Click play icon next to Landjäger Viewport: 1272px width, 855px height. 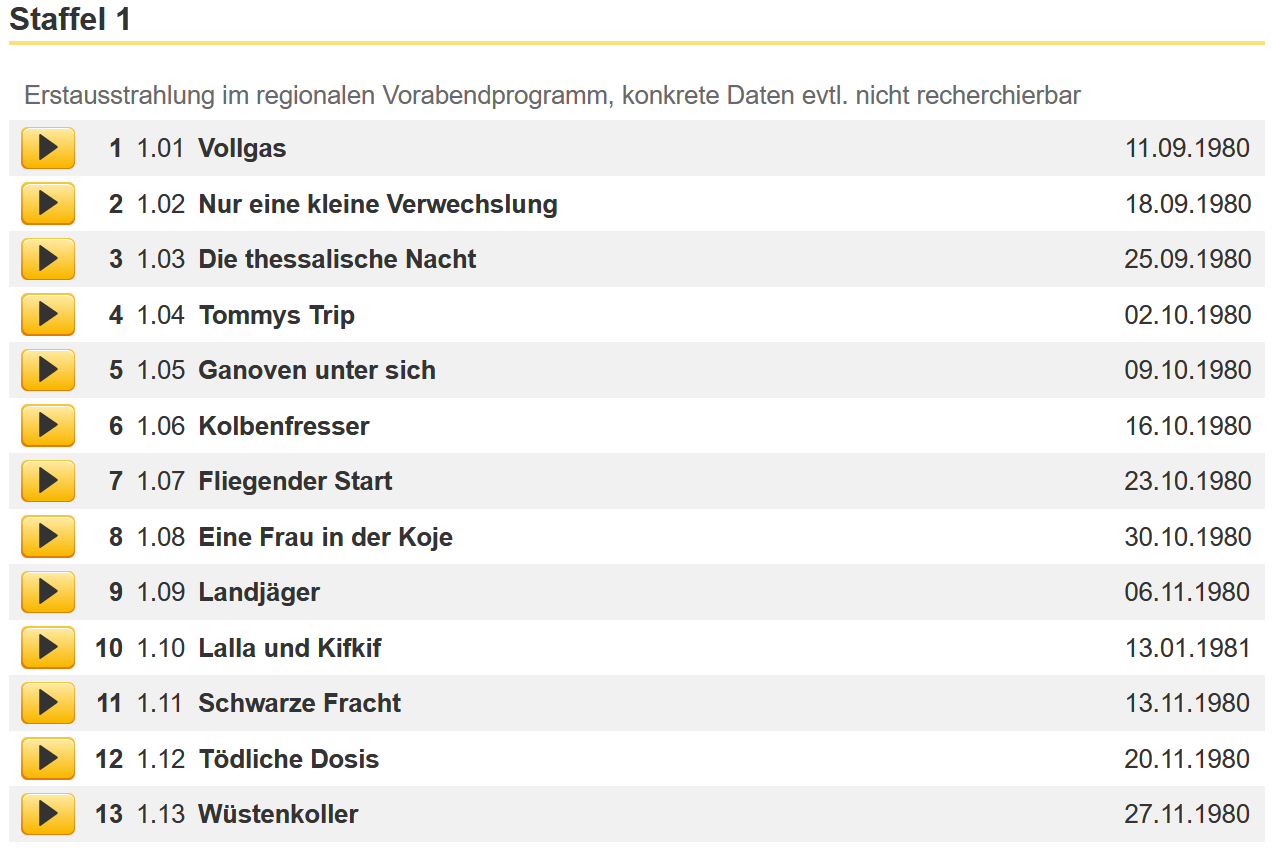[48, 592]
